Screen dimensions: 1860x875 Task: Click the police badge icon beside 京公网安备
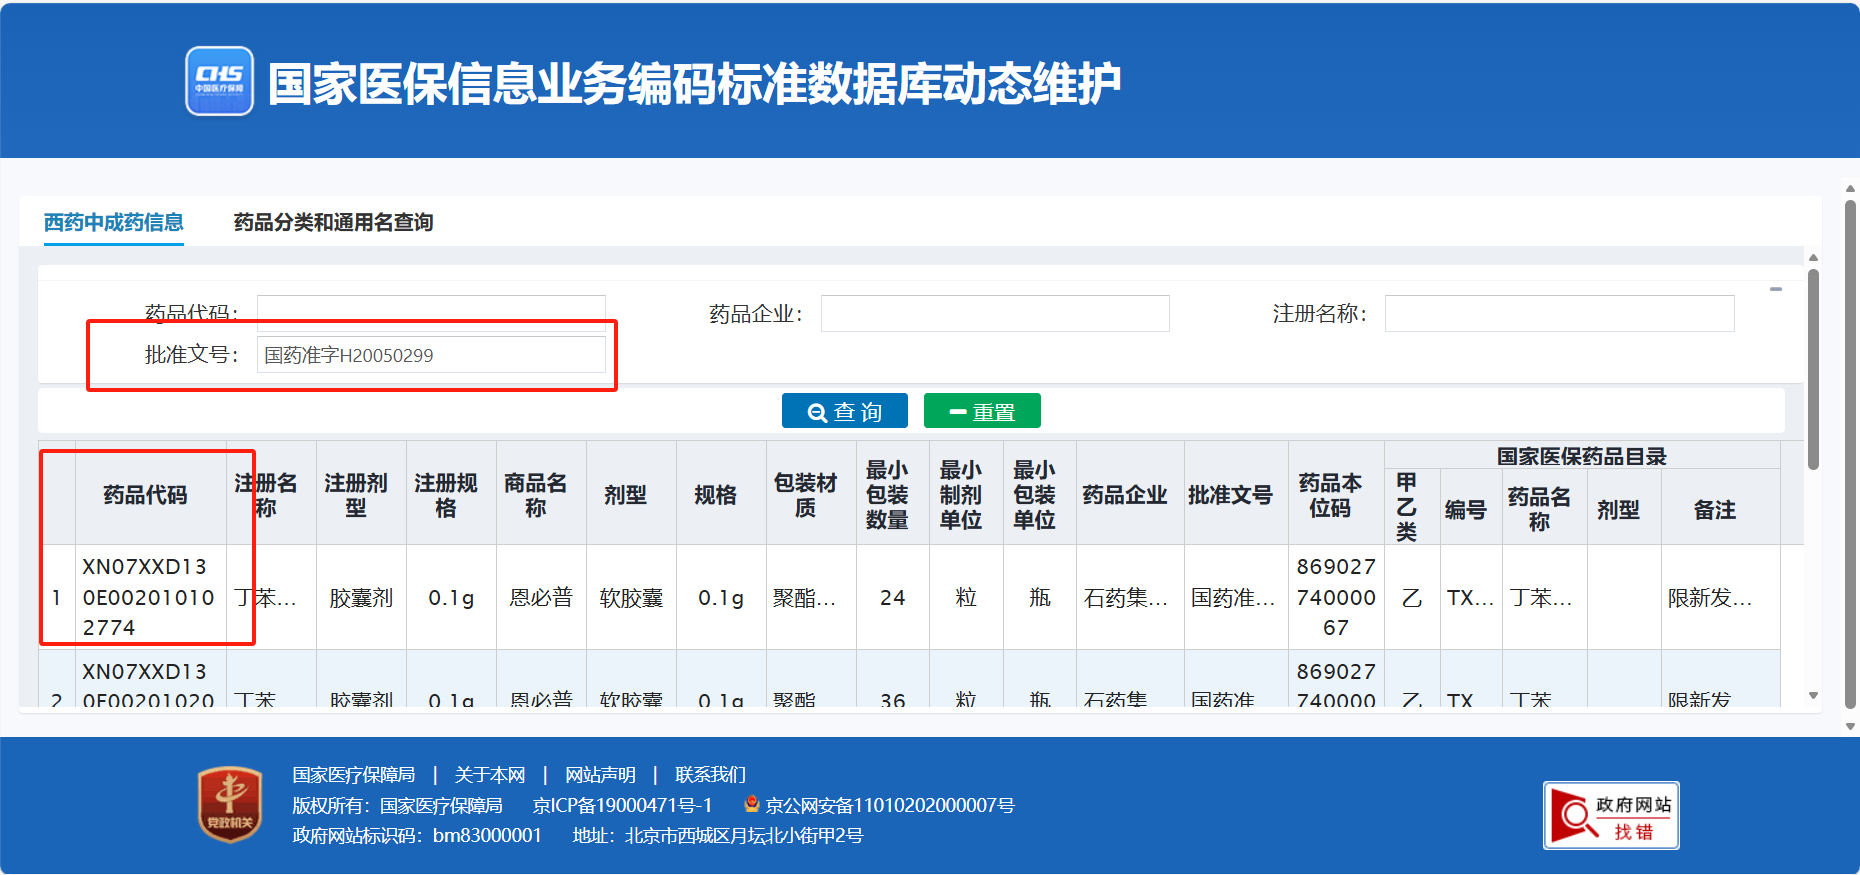coord(752,804)
